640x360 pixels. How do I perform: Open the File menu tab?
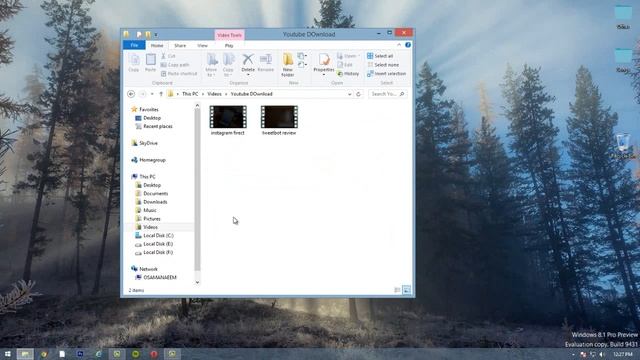click(x=134, y=45)
